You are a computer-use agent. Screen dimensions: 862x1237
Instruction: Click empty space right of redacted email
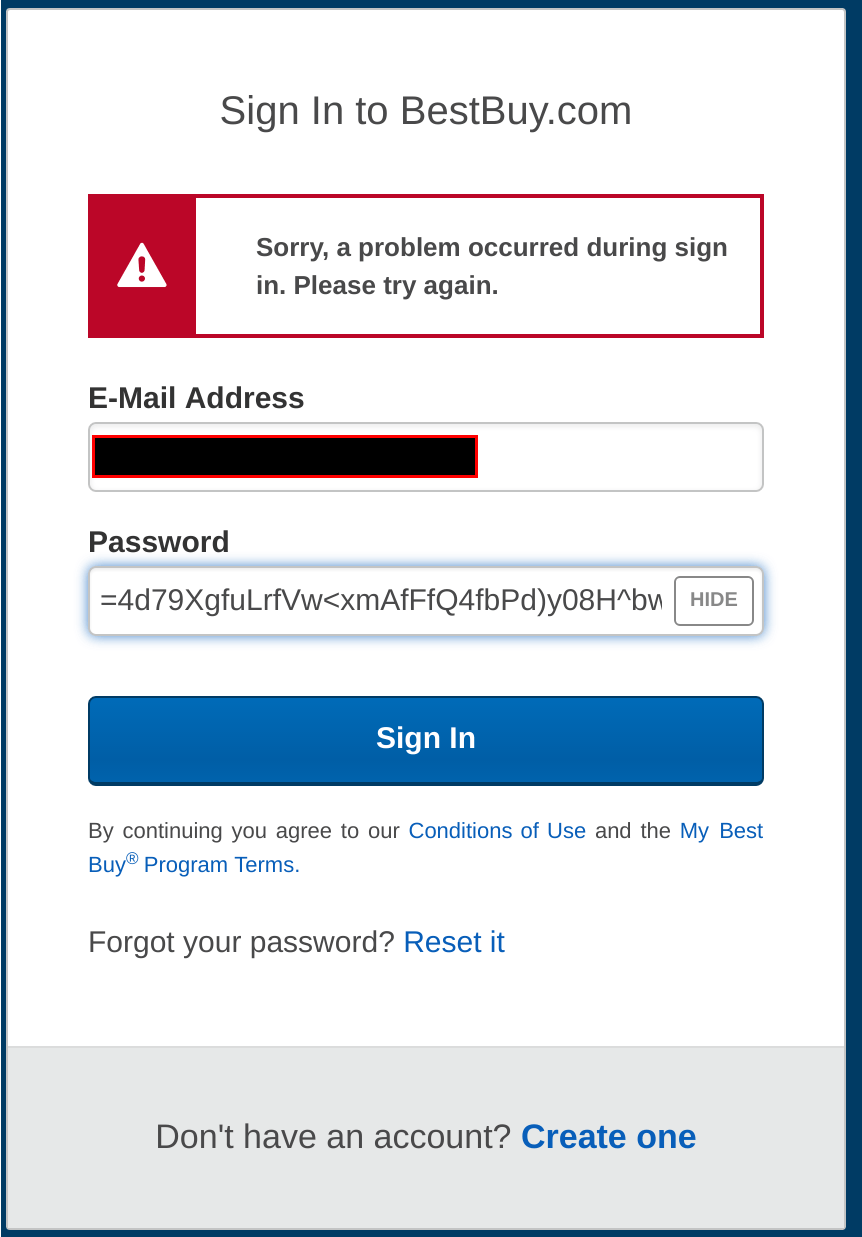point(620,457)
